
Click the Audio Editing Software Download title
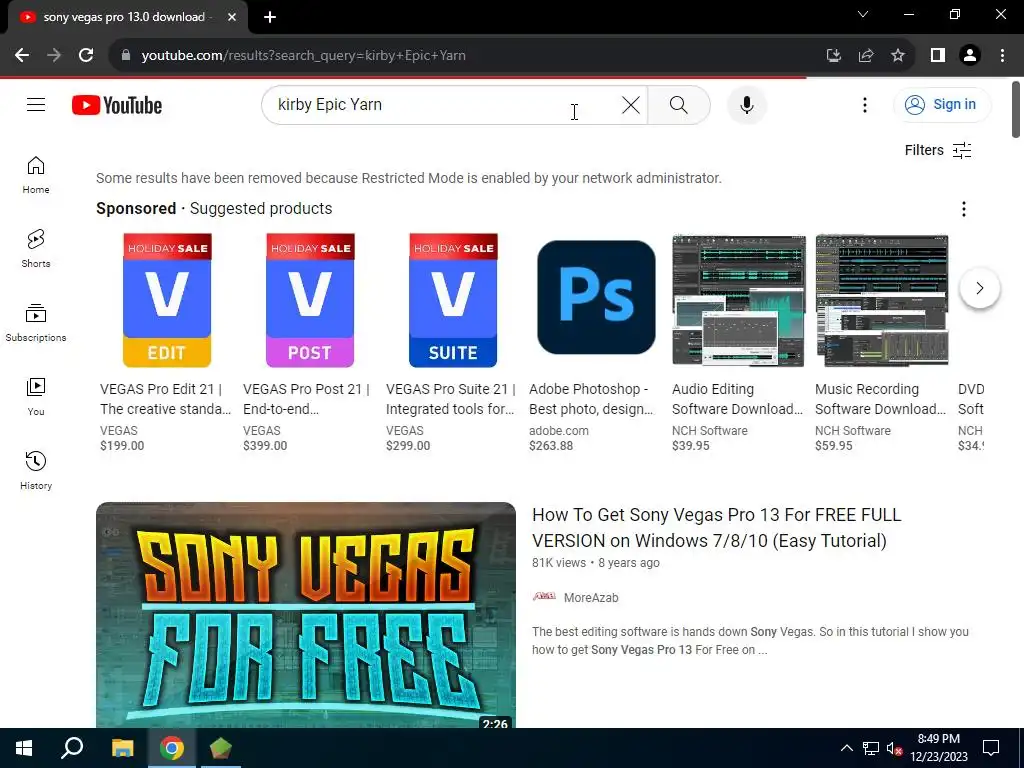coord(737,399)
